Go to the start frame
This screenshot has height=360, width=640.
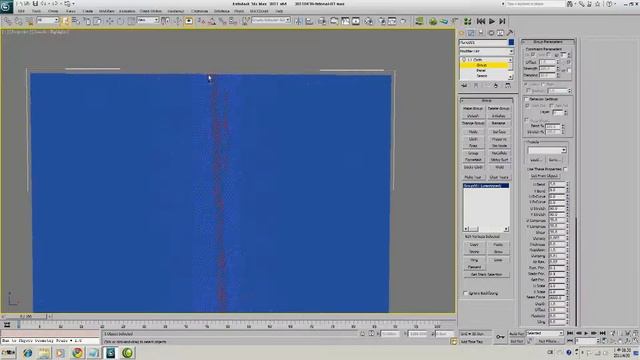[571, 333]
